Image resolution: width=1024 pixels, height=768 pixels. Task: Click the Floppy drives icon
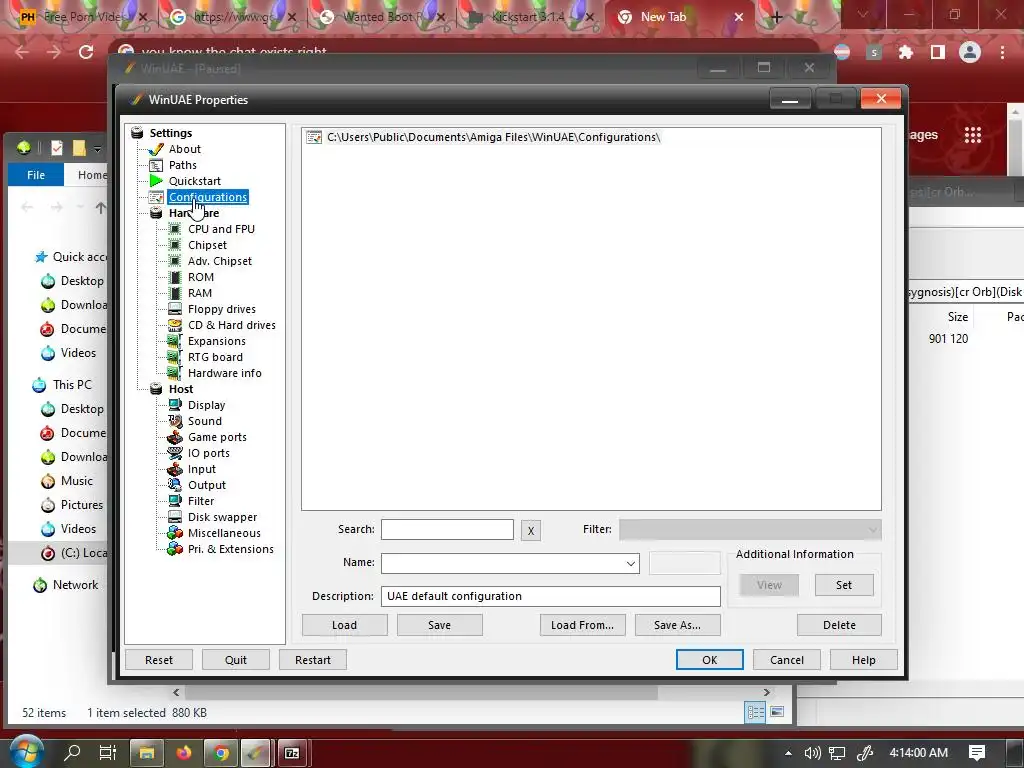175,309
